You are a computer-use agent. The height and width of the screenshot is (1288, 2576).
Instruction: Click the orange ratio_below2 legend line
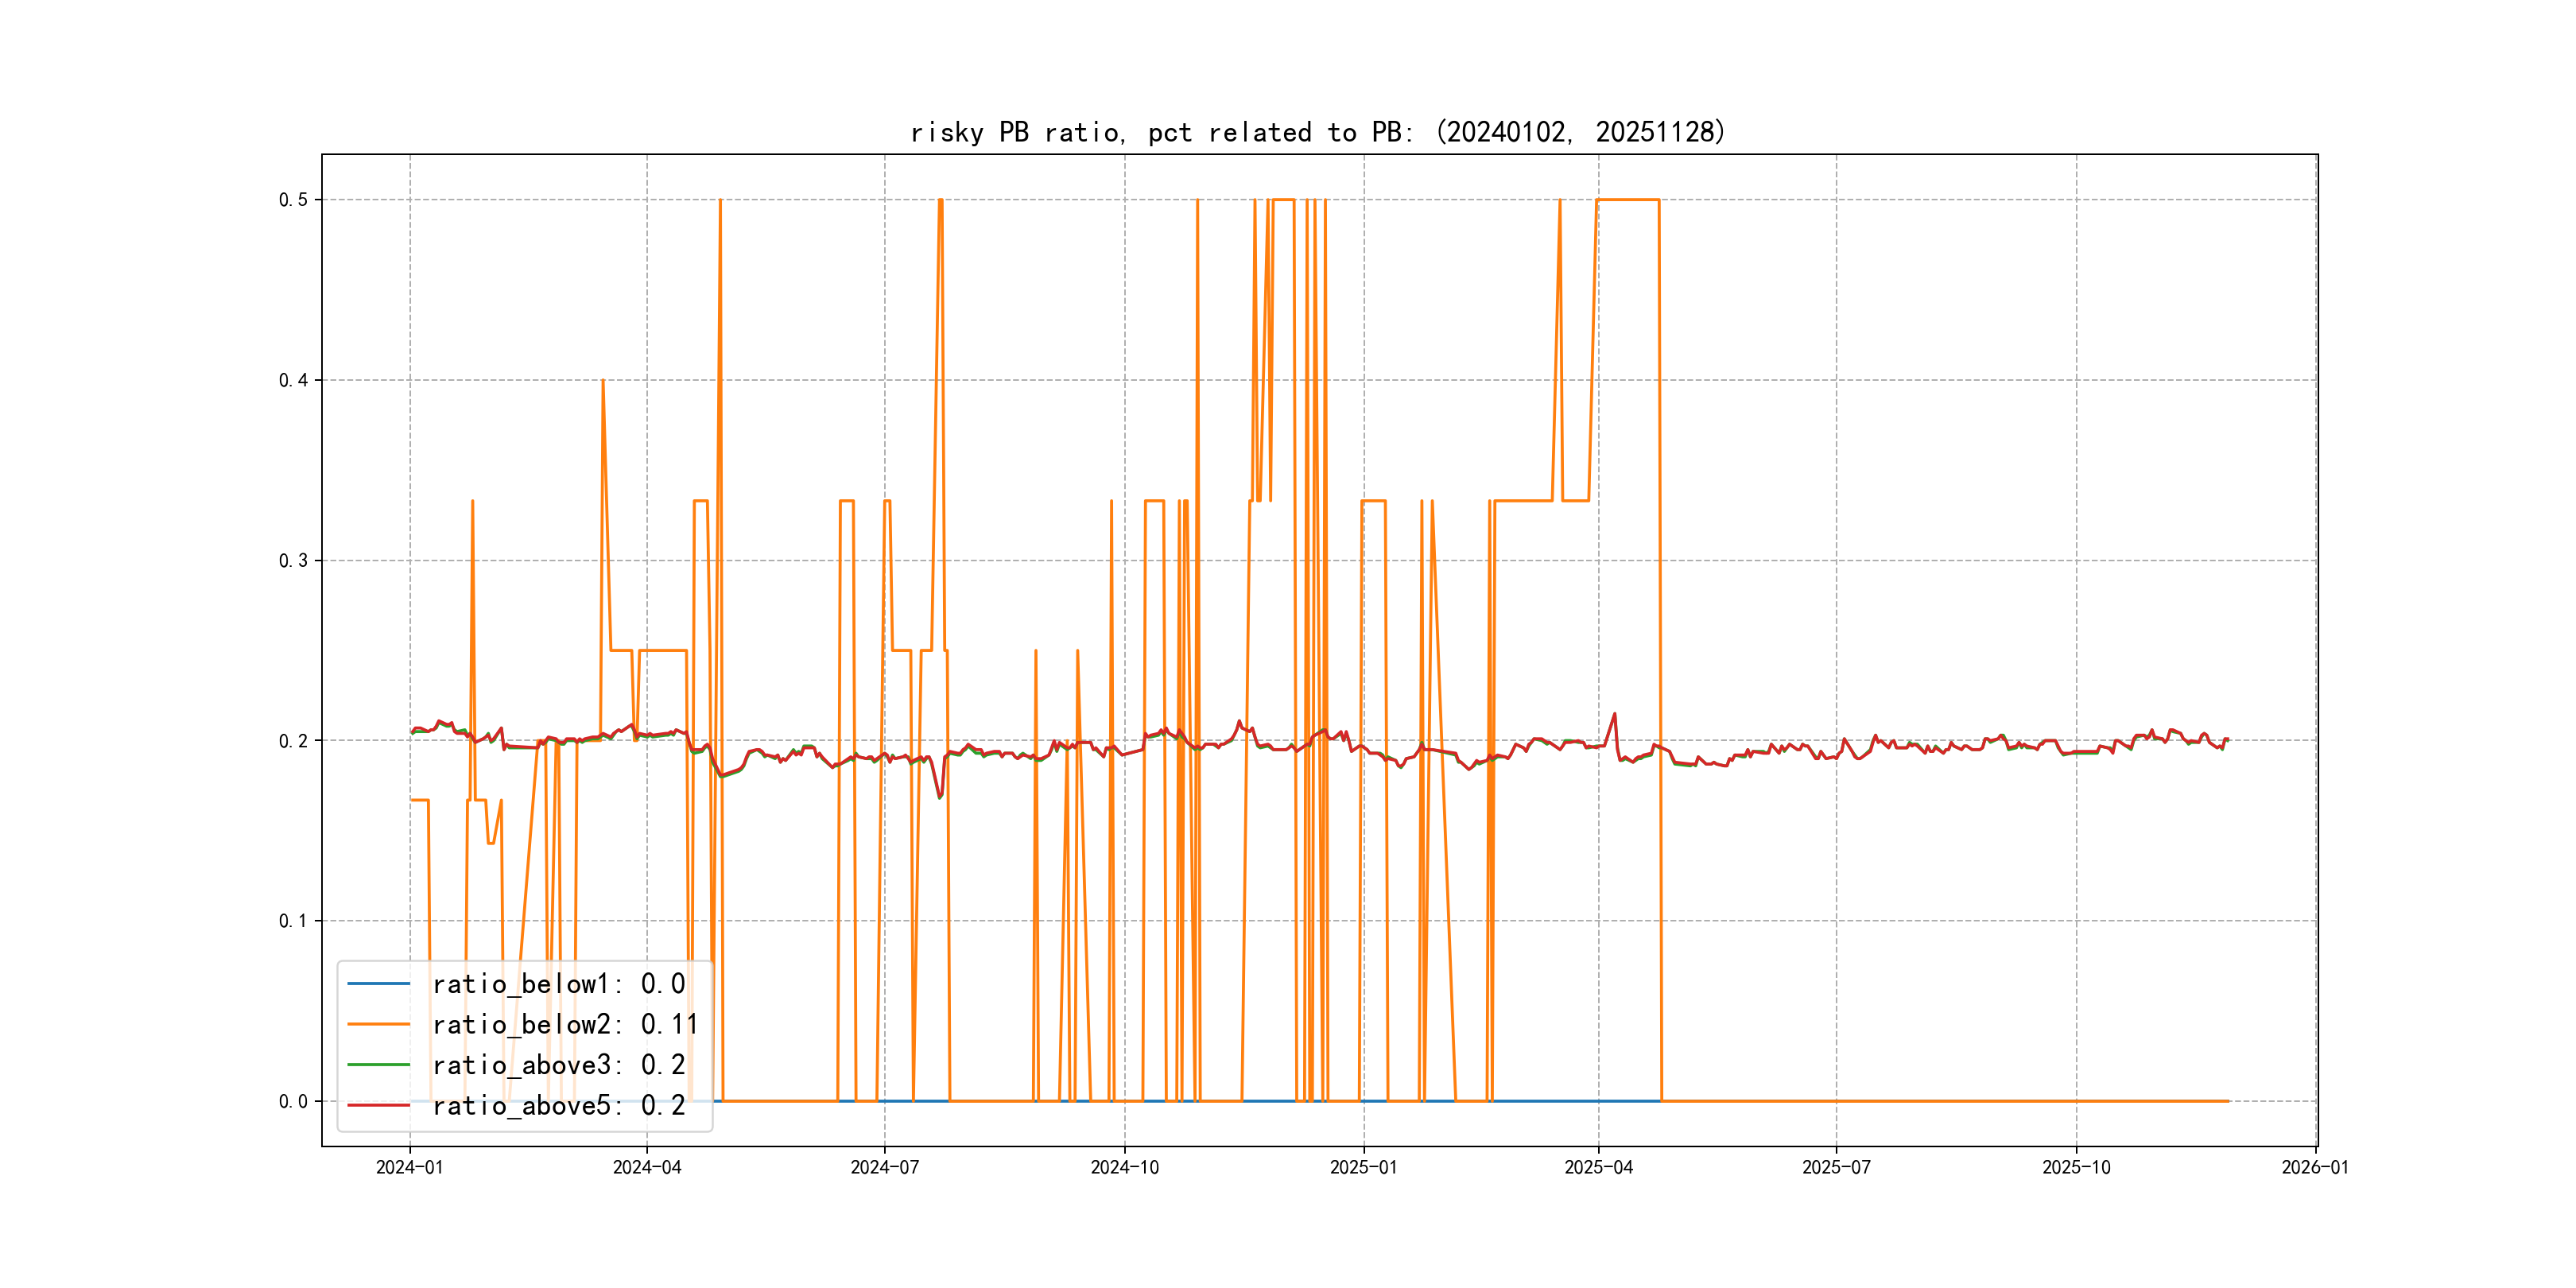(378, 1024)
